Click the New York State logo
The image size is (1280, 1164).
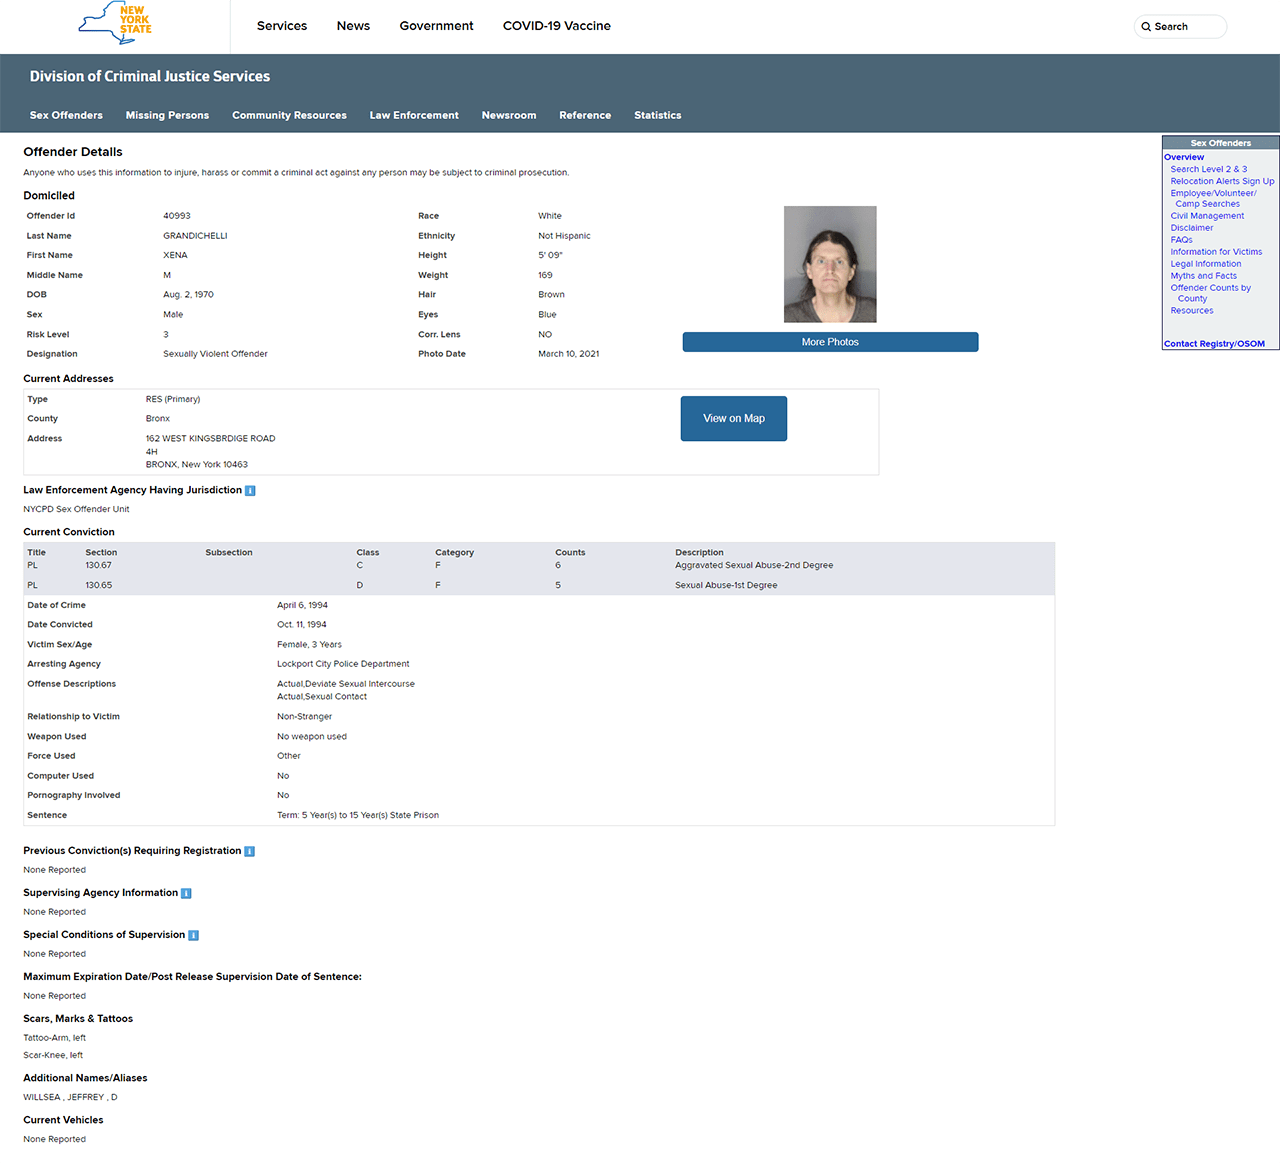click(115, 23)
